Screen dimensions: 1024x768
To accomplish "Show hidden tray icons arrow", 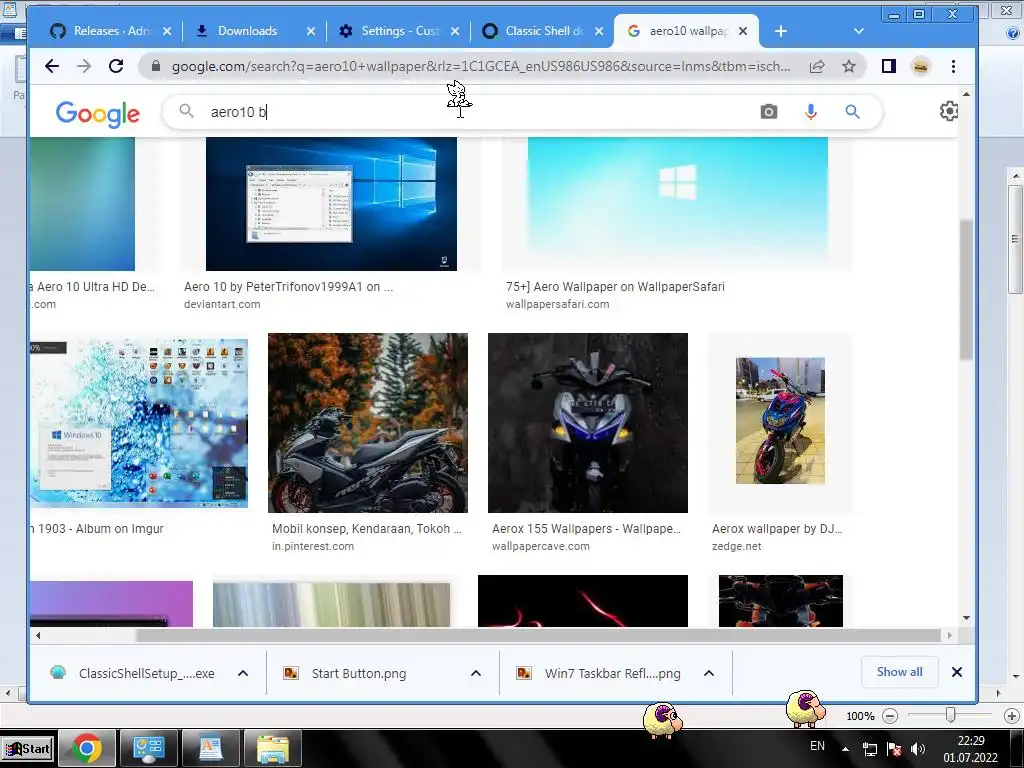I will (x=845, y=749).
